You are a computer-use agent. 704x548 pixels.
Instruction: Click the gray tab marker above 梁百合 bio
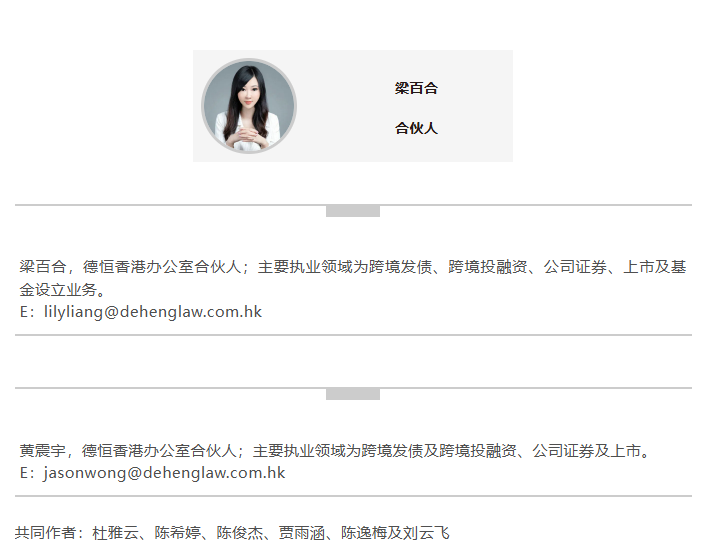[x=353, y=211]
